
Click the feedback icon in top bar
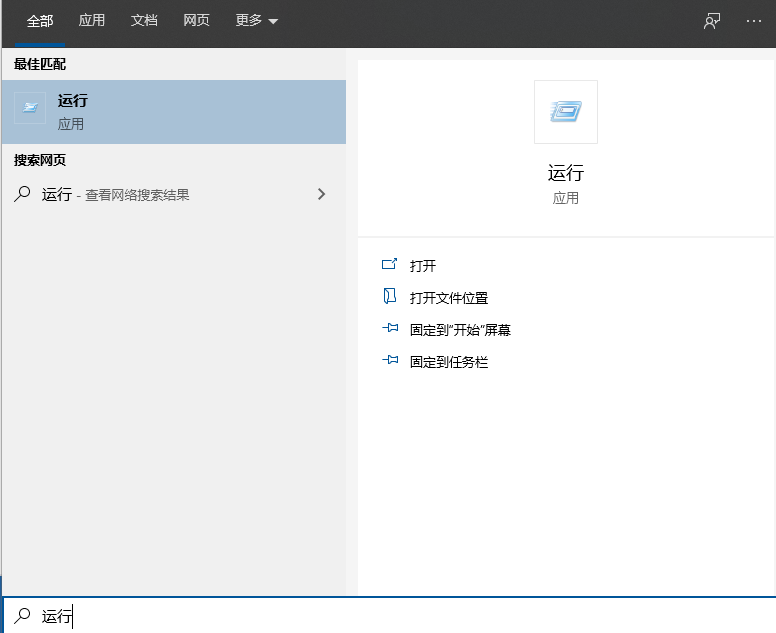tap(712, 21)
